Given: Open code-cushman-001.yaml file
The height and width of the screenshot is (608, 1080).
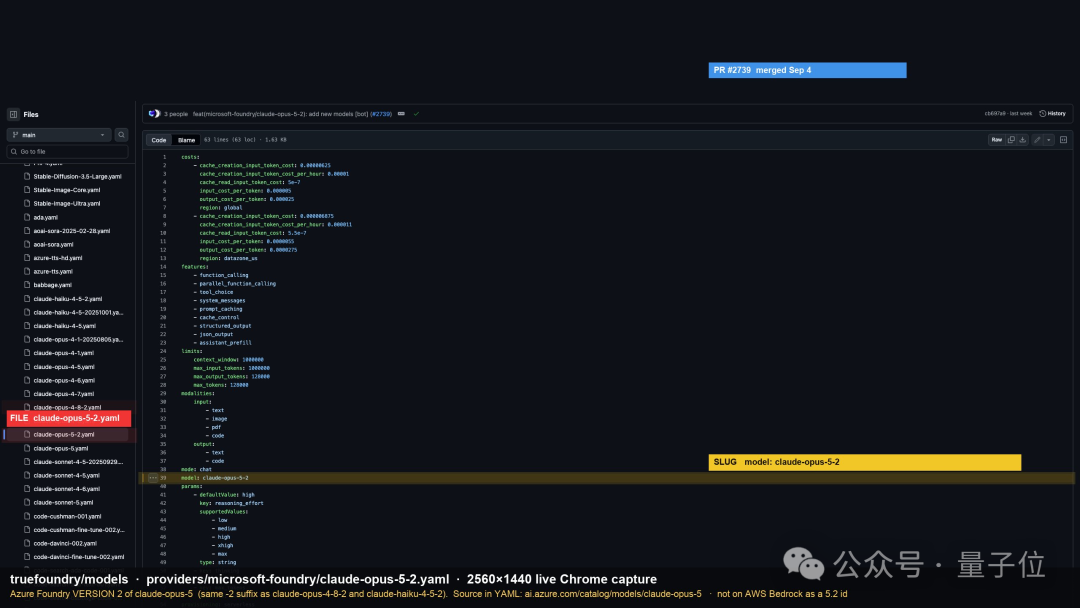Looking at the screenshot, I should click(x=67, y=516).
